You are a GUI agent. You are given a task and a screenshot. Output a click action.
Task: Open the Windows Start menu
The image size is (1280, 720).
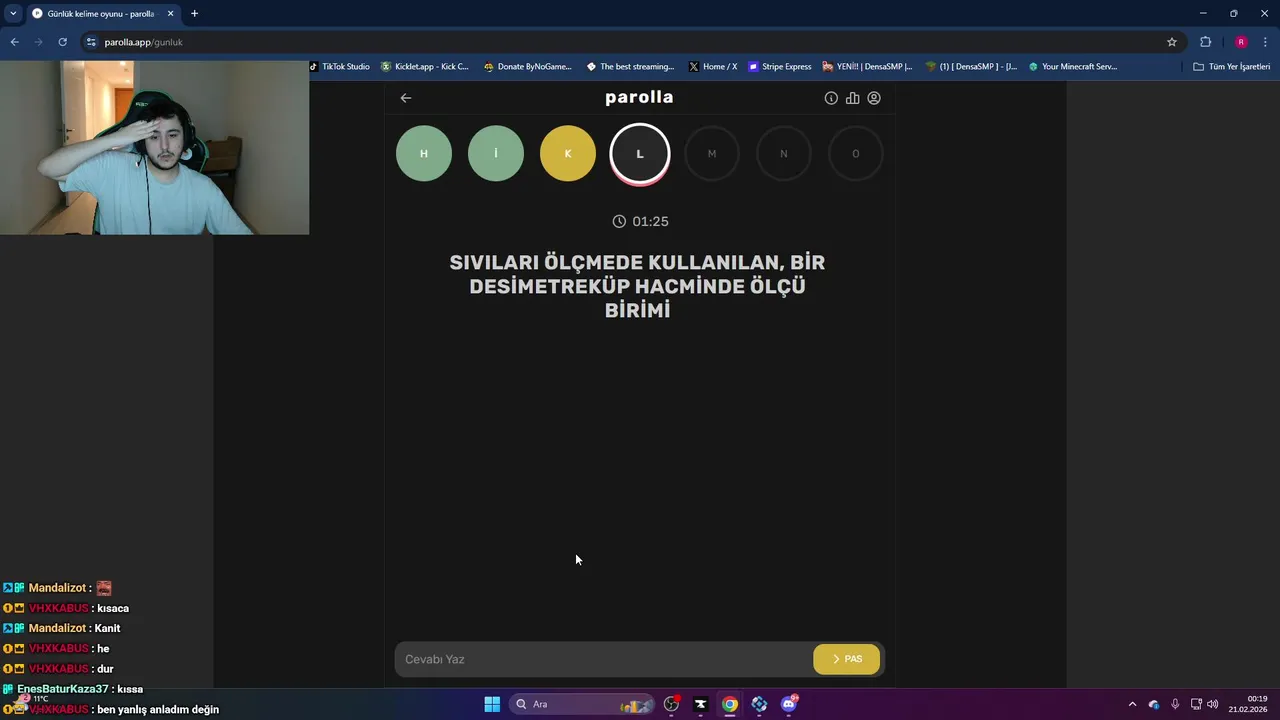(492, 704)
